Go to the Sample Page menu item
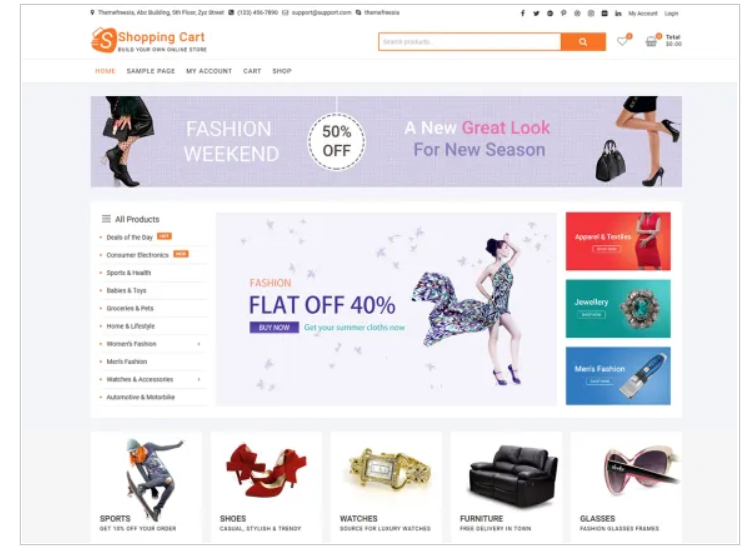The image size is (756, 552). tap(151, 71)
